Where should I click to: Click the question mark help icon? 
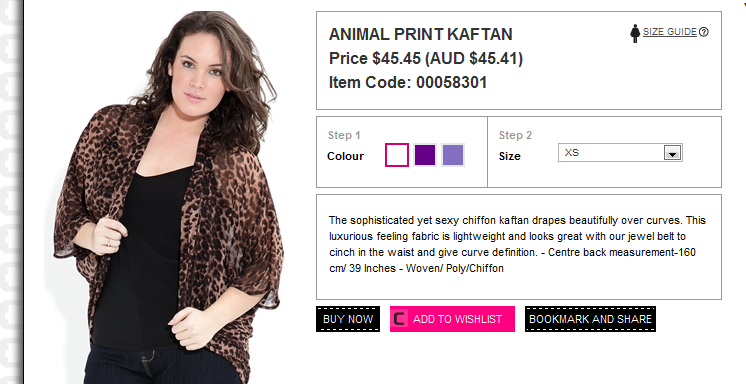(x=704, y=32)
